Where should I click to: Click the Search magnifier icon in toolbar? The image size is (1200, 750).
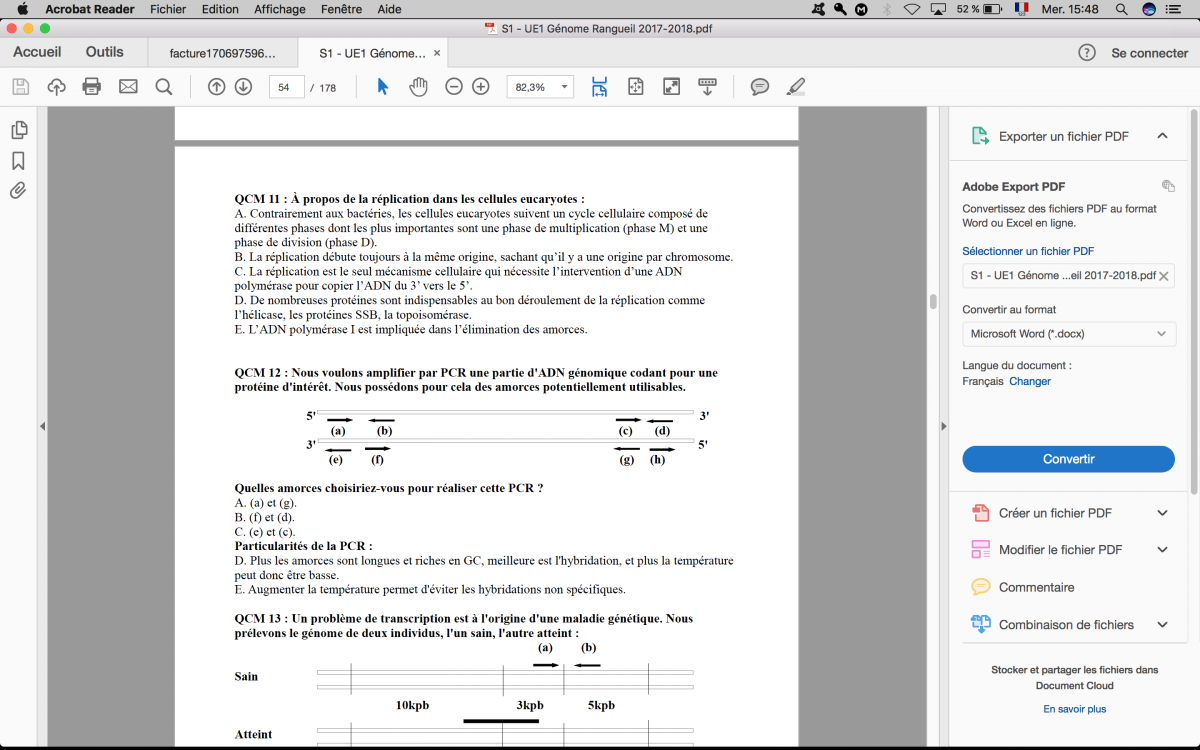point(164,87)
